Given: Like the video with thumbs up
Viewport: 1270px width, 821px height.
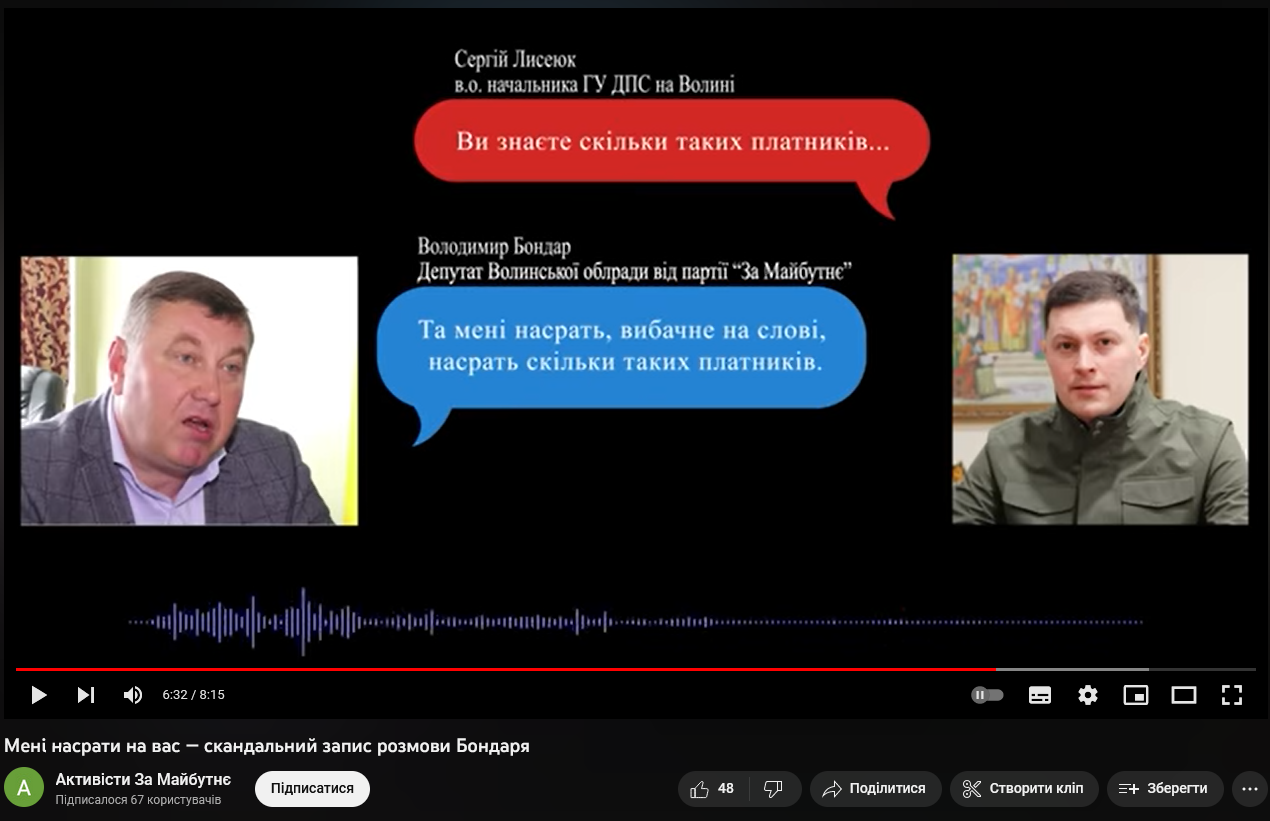Looking at the screenshot, I should pyautogui.click(x=712, y=789).
